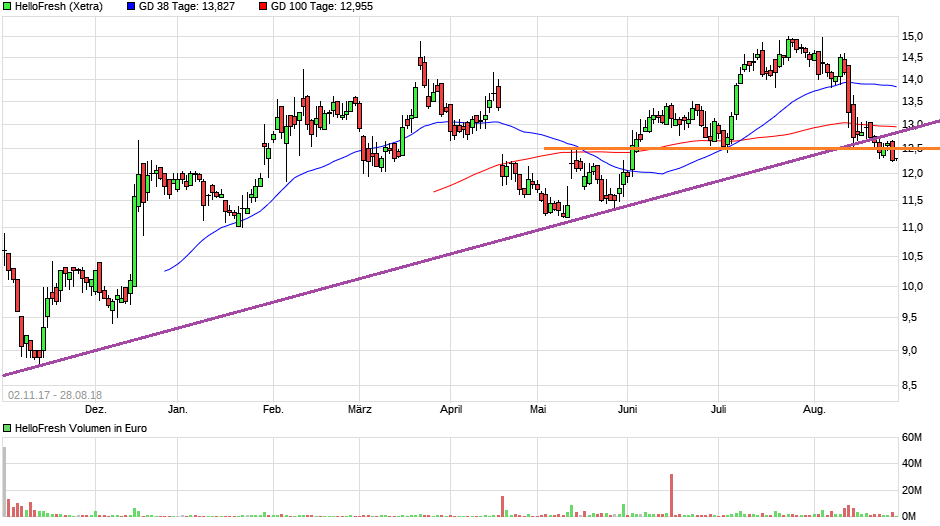
Task: Click the tallest red volume bar in June
Action: click(672, 496)
